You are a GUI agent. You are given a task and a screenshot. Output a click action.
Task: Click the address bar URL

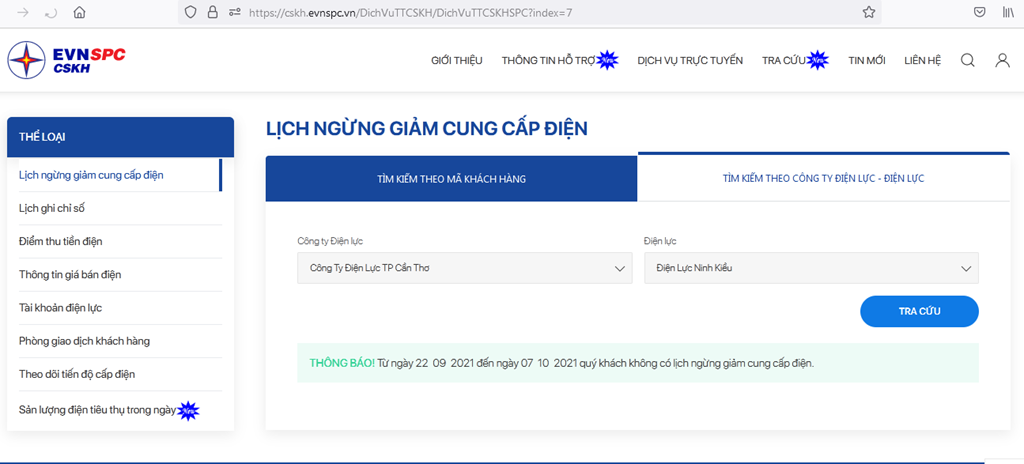pos(411,12)
